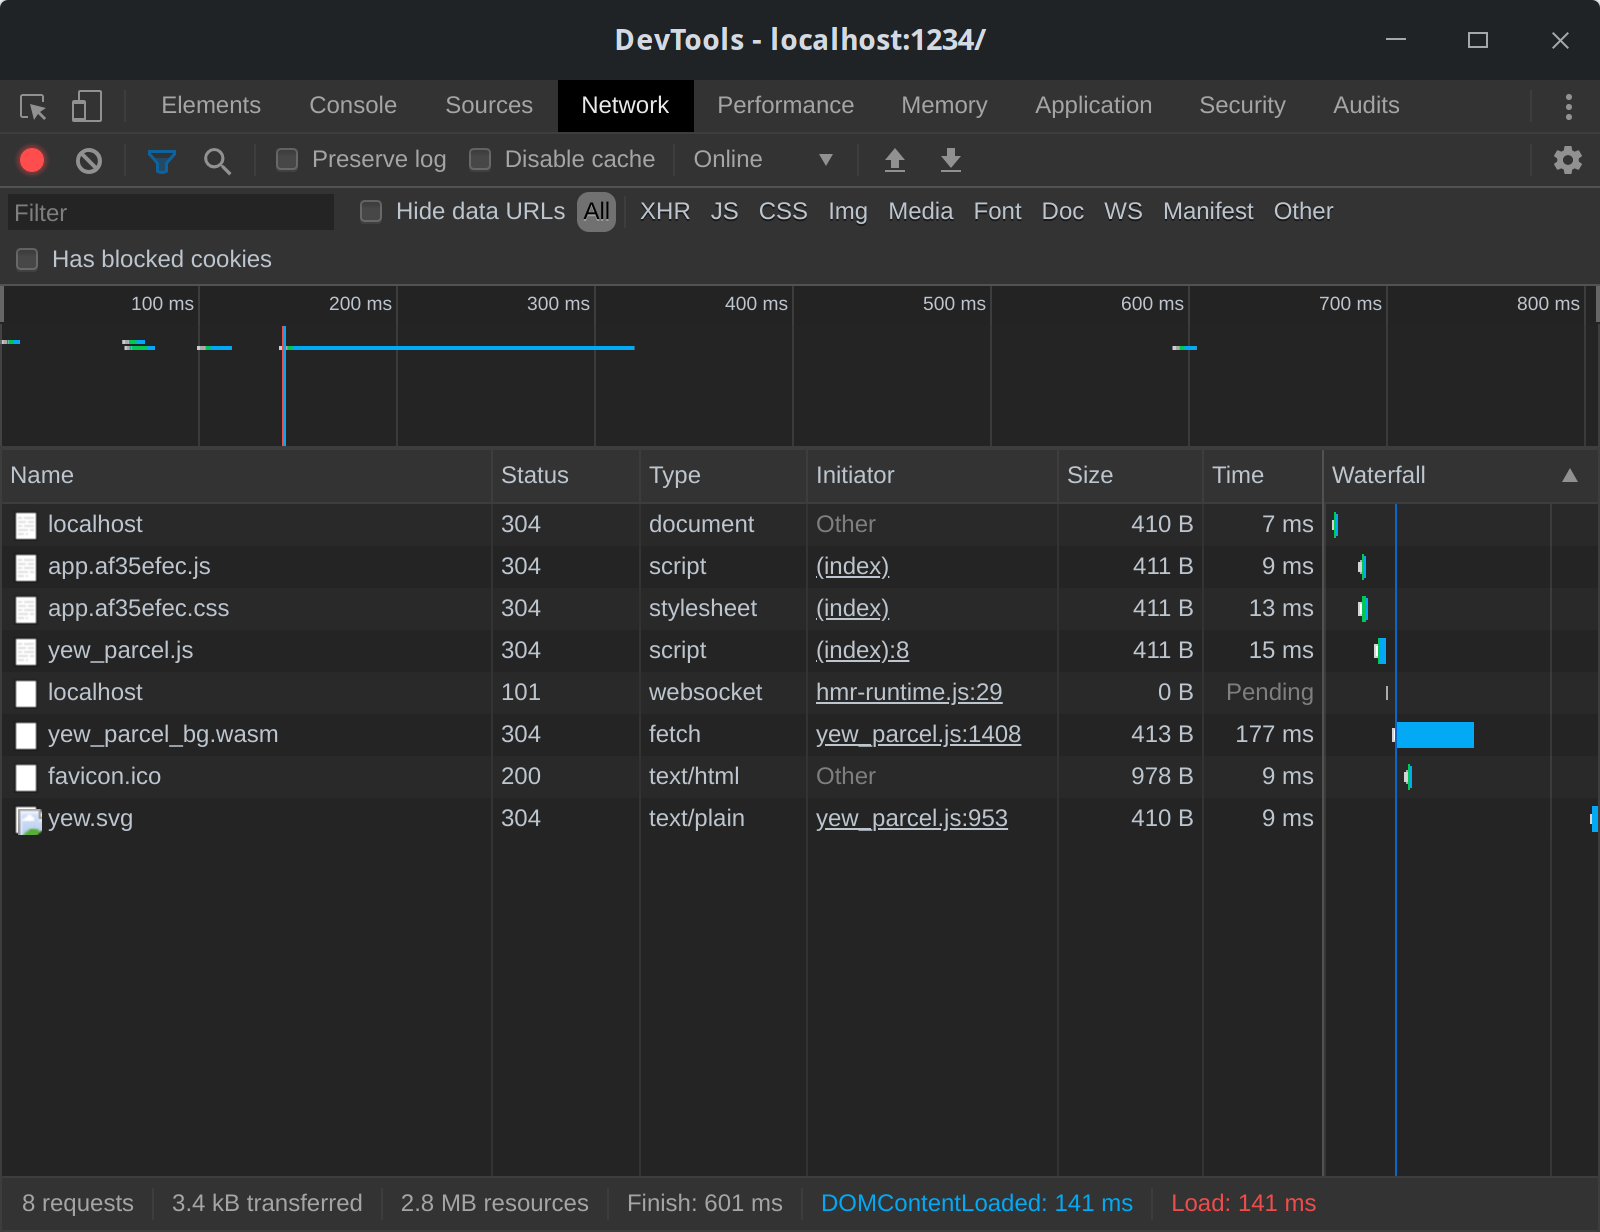The width and height of the screenshot is (1600, 1232).
Task: Click the blue wasm waterfall bar
Action: pos(1435,735)
